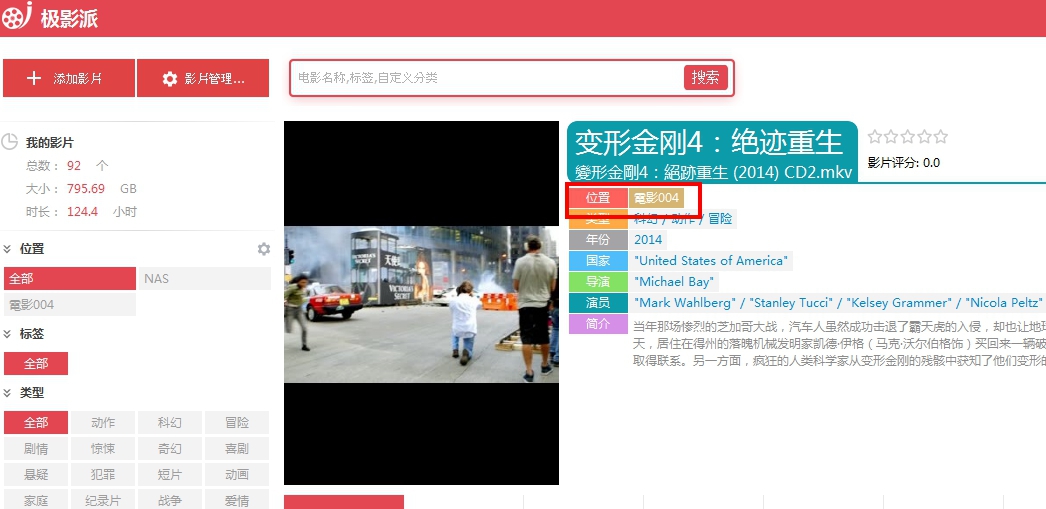Filter by 惊悚 genre
Screen dimensions: 1046x509
tap(103, 448)
